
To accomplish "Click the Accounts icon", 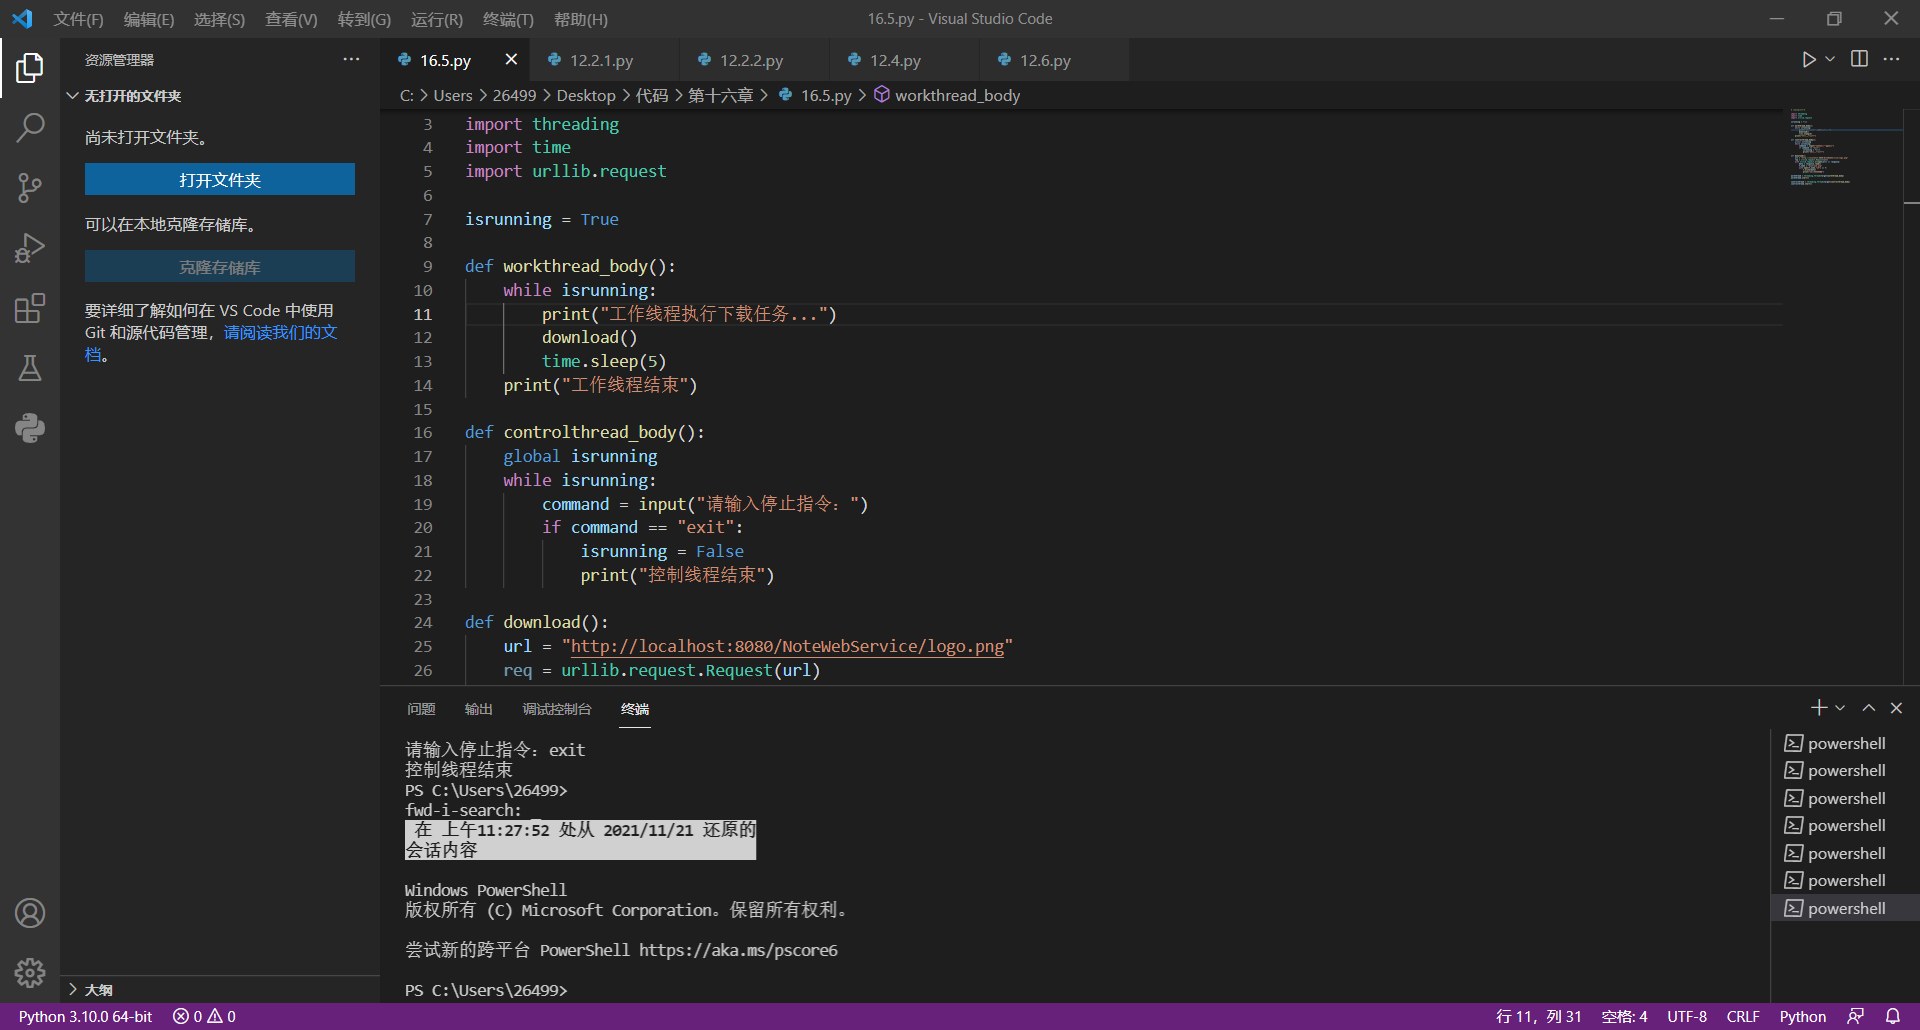I will [30, 913].
